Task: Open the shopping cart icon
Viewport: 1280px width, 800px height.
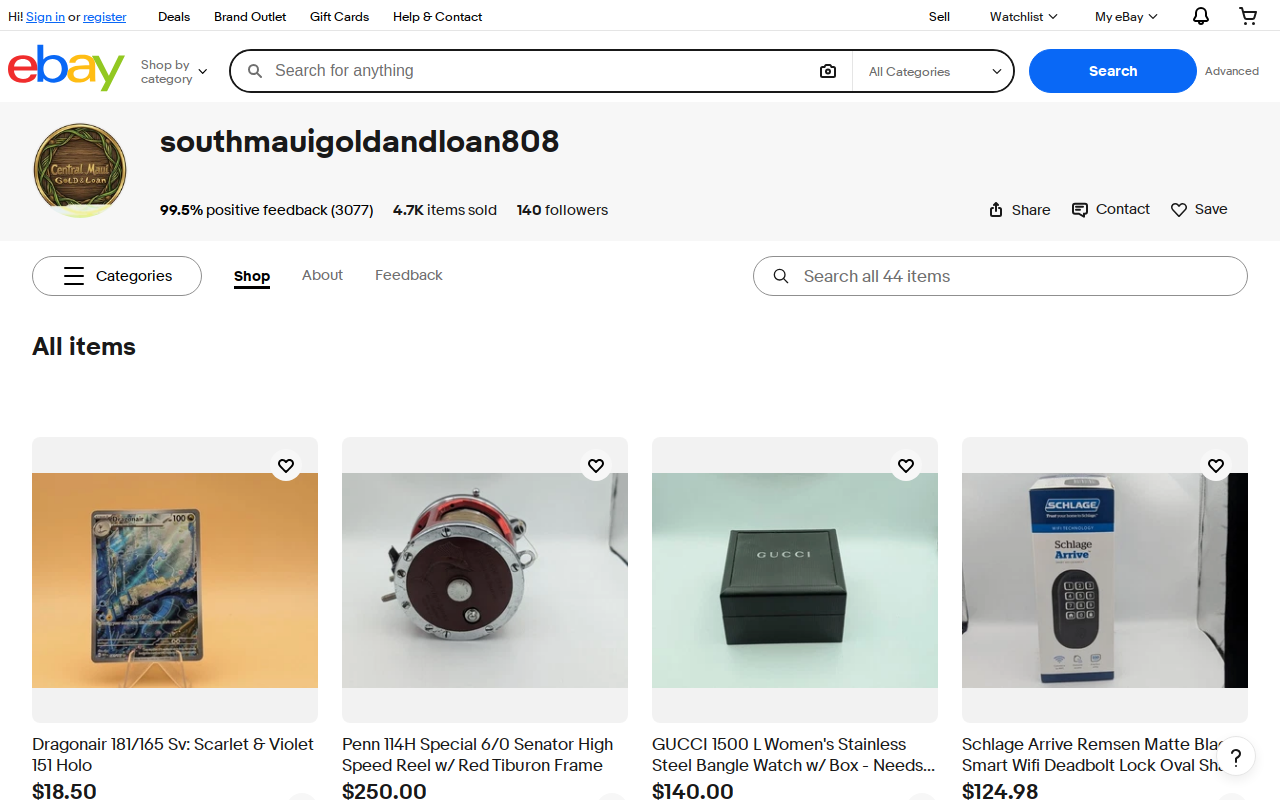Action: (1248, 16)
